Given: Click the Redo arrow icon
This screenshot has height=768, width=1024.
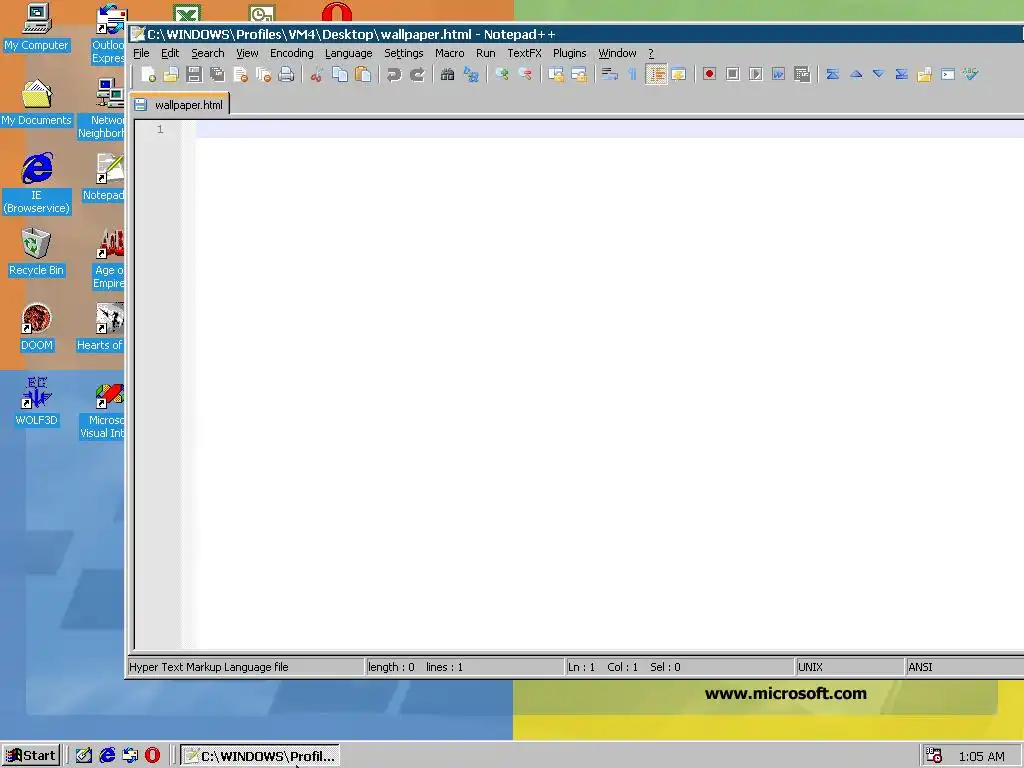Looking at the screenshot, I should pos(417,74).
